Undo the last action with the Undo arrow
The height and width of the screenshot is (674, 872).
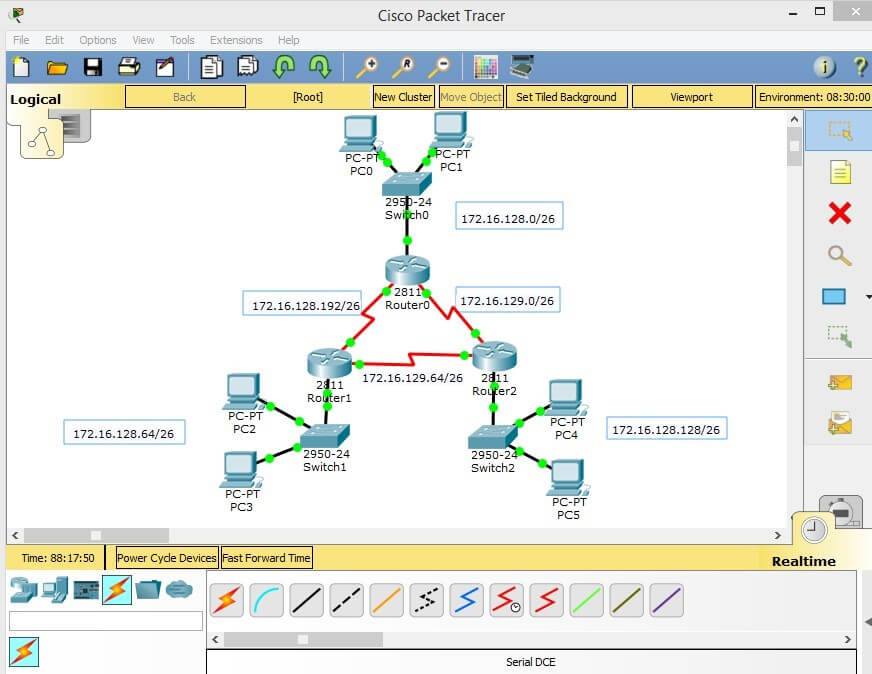284,67
